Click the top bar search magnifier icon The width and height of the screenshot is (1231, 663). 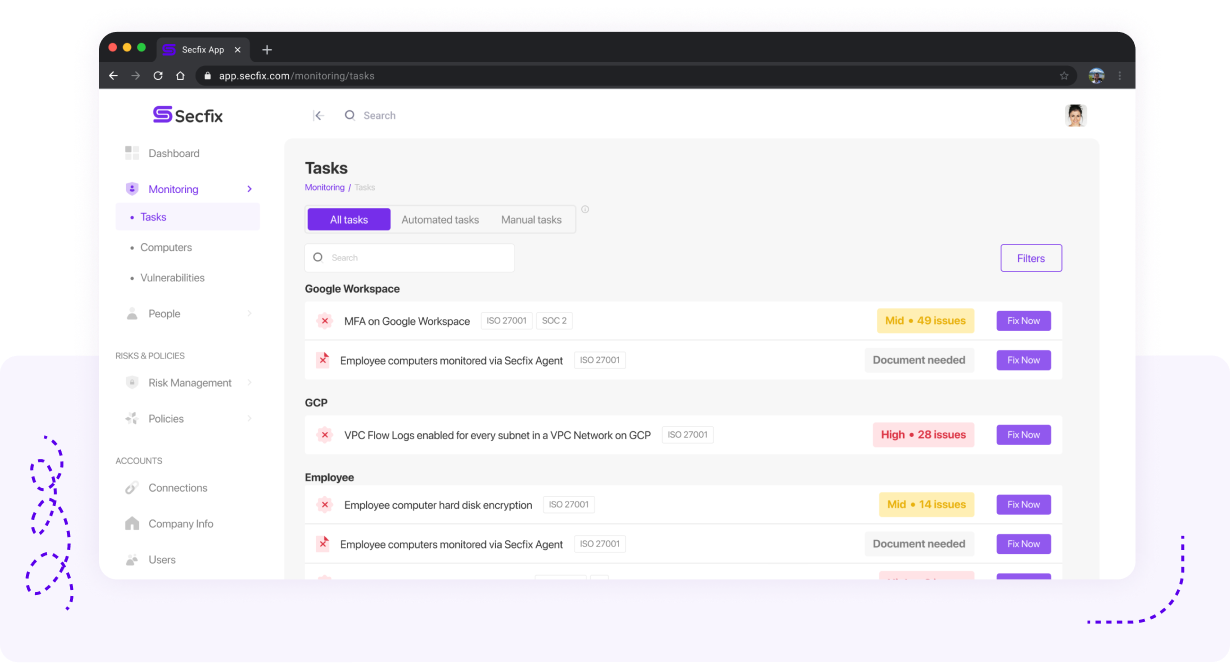(x=350, y=115)
